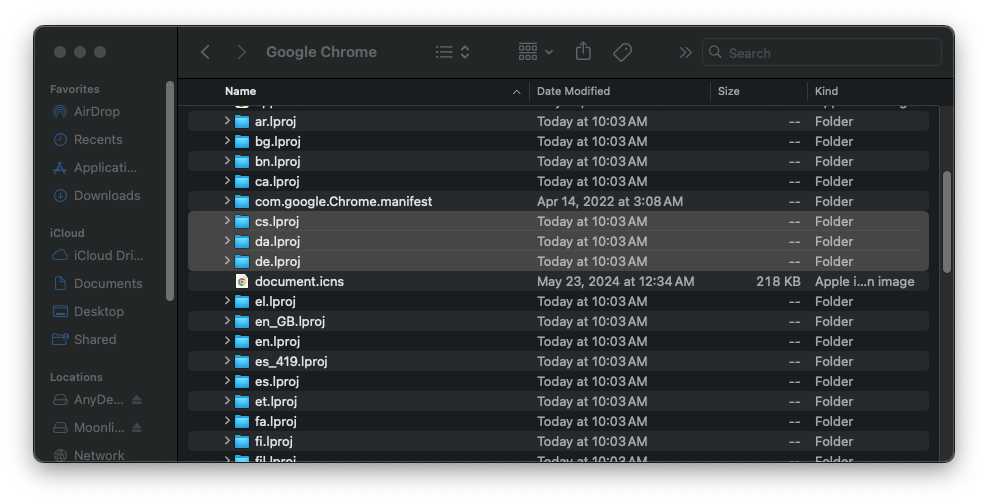Go back with the left chevron button
Screen dimensions: 988x504
(205, 52)
